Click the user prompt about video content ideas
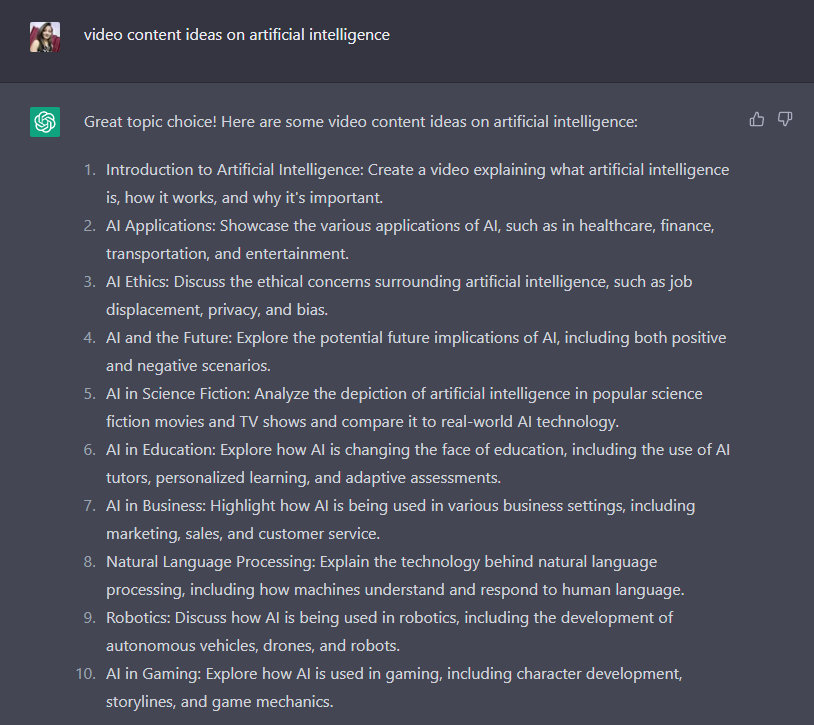 (x=237, y=35)
